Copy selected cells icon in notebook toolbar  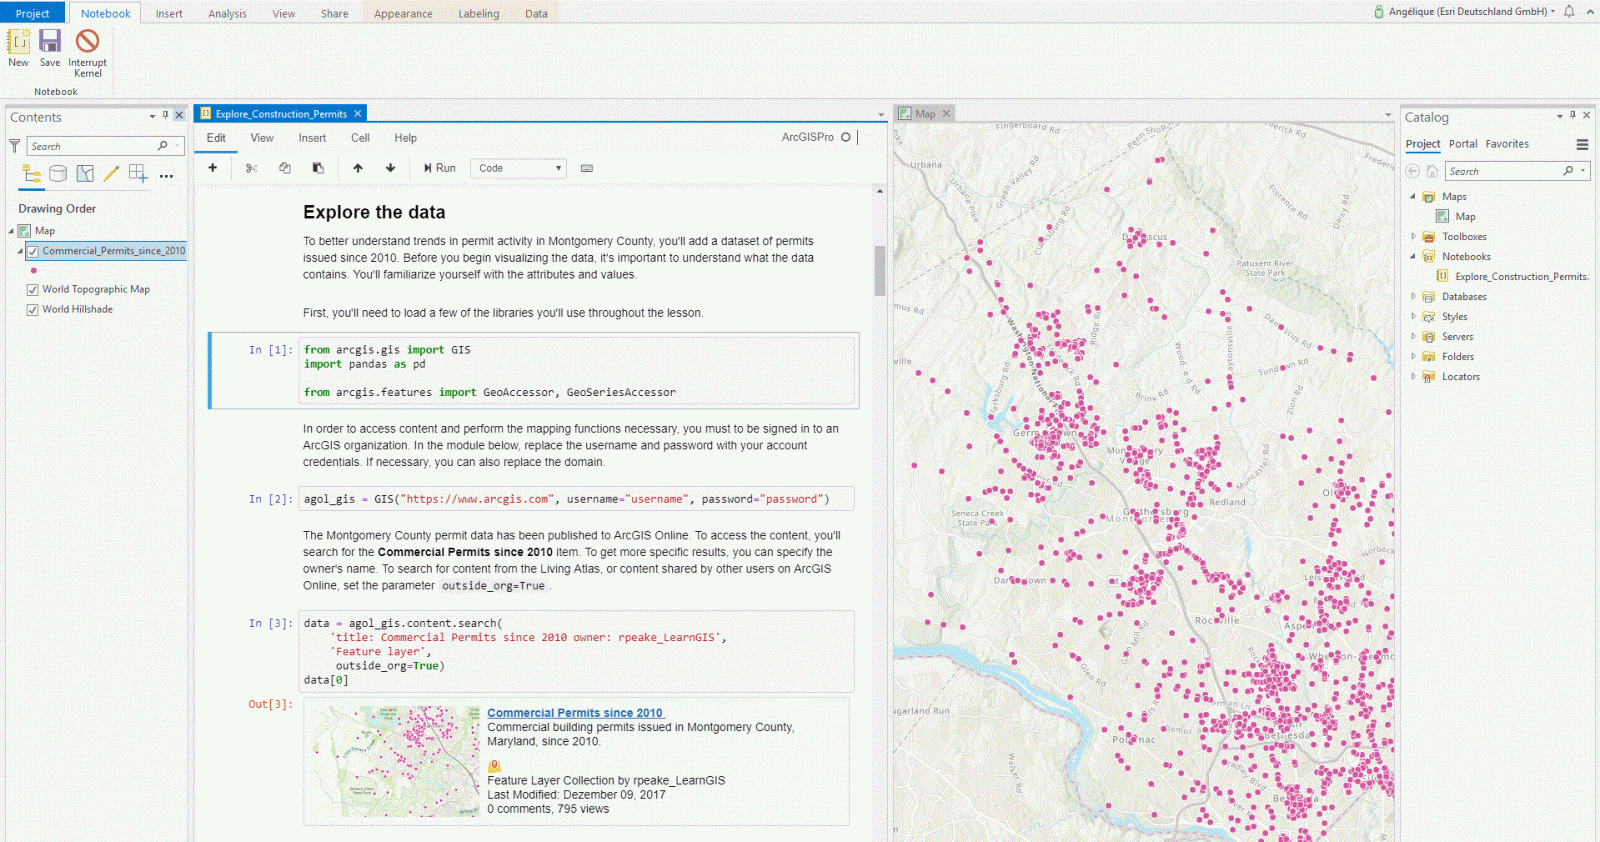[x=285, y=168]
